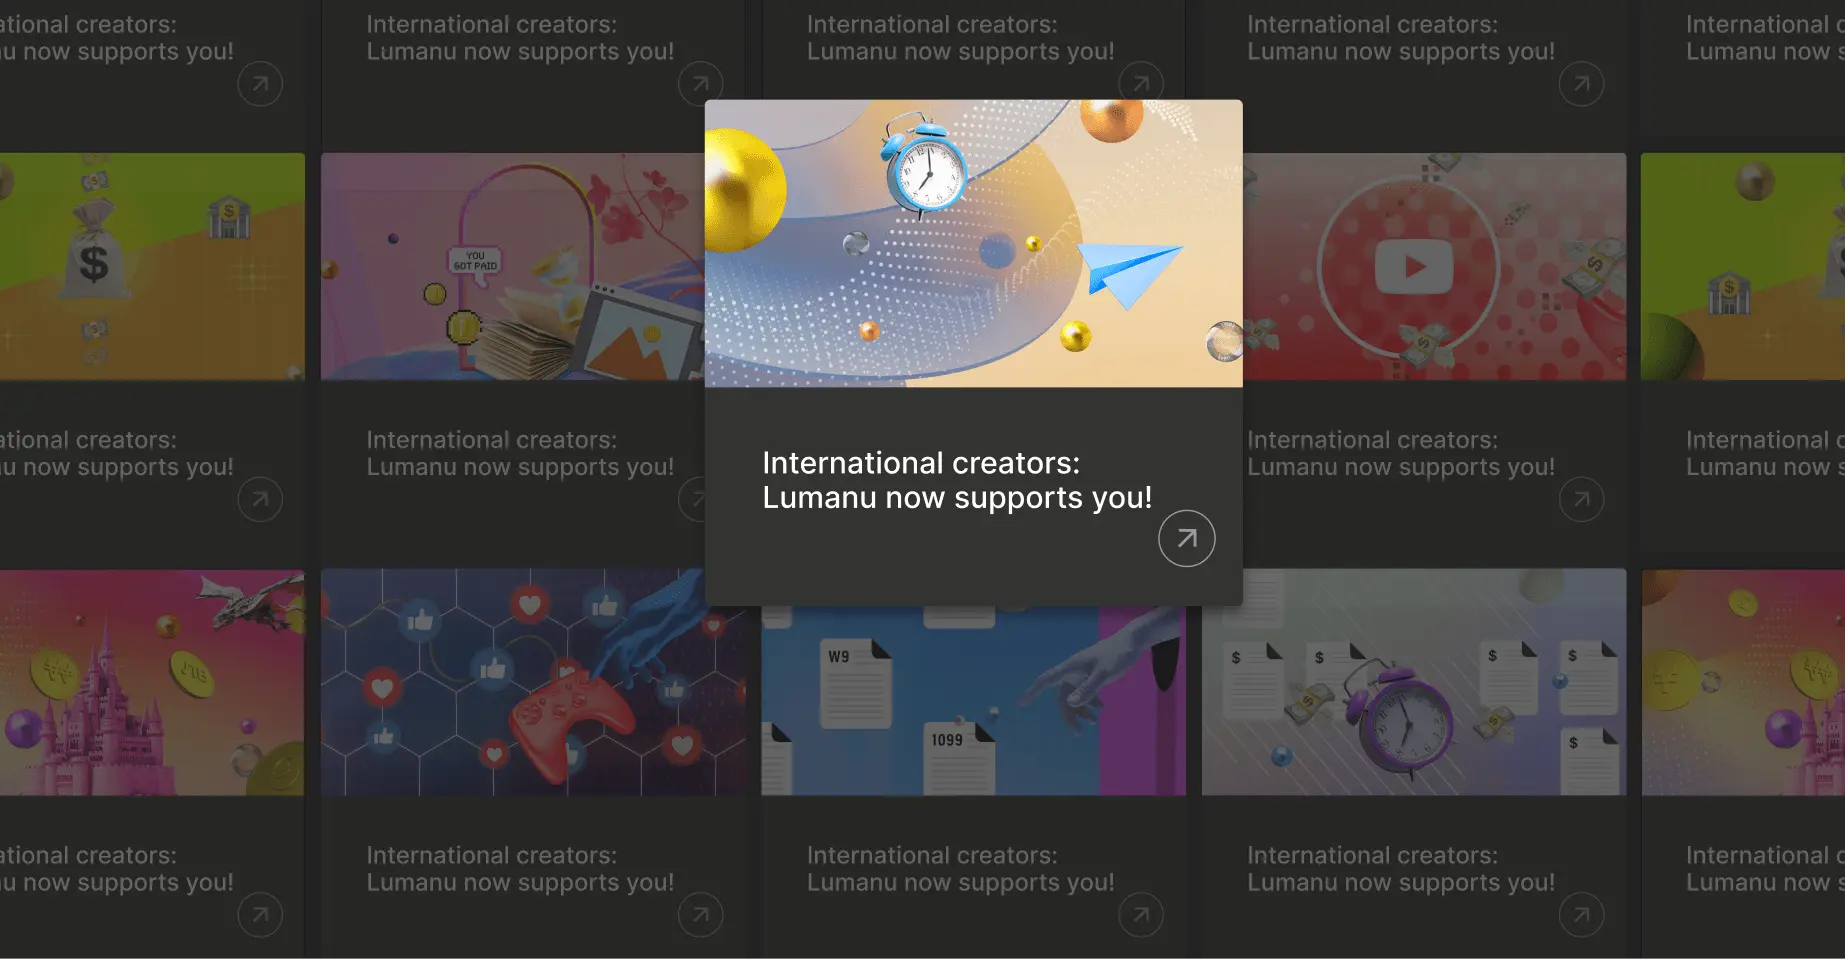1846x959 pixels.
Task: Click title text under 'You Got Paid' thumbnail
Action: (520, 453)
